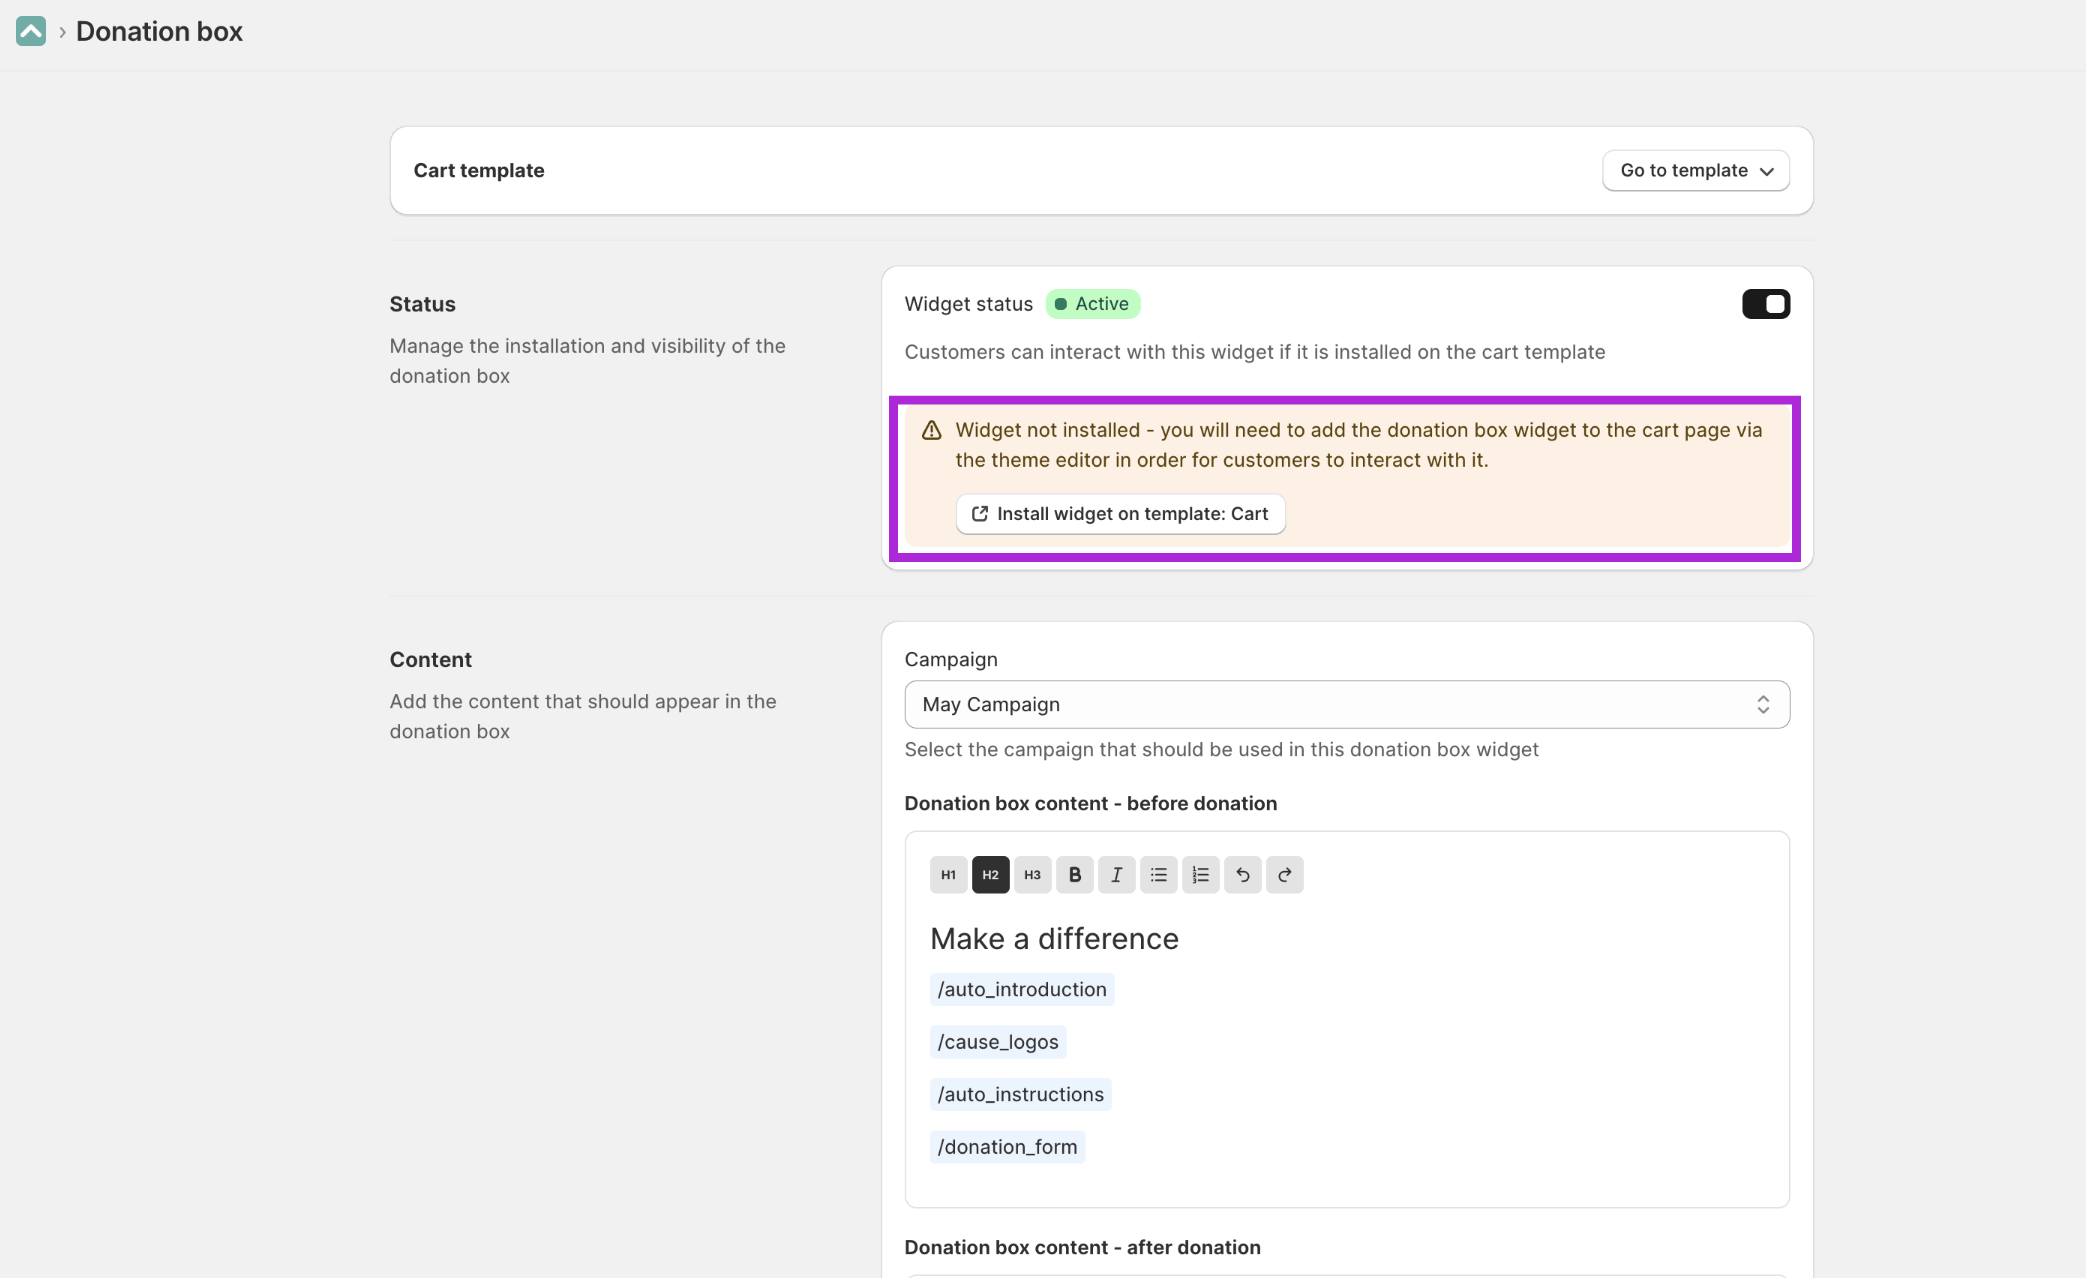2086x1278 pixels.
Task: Click the /auto_introduction tag in editor
Action: [1021, 989]
